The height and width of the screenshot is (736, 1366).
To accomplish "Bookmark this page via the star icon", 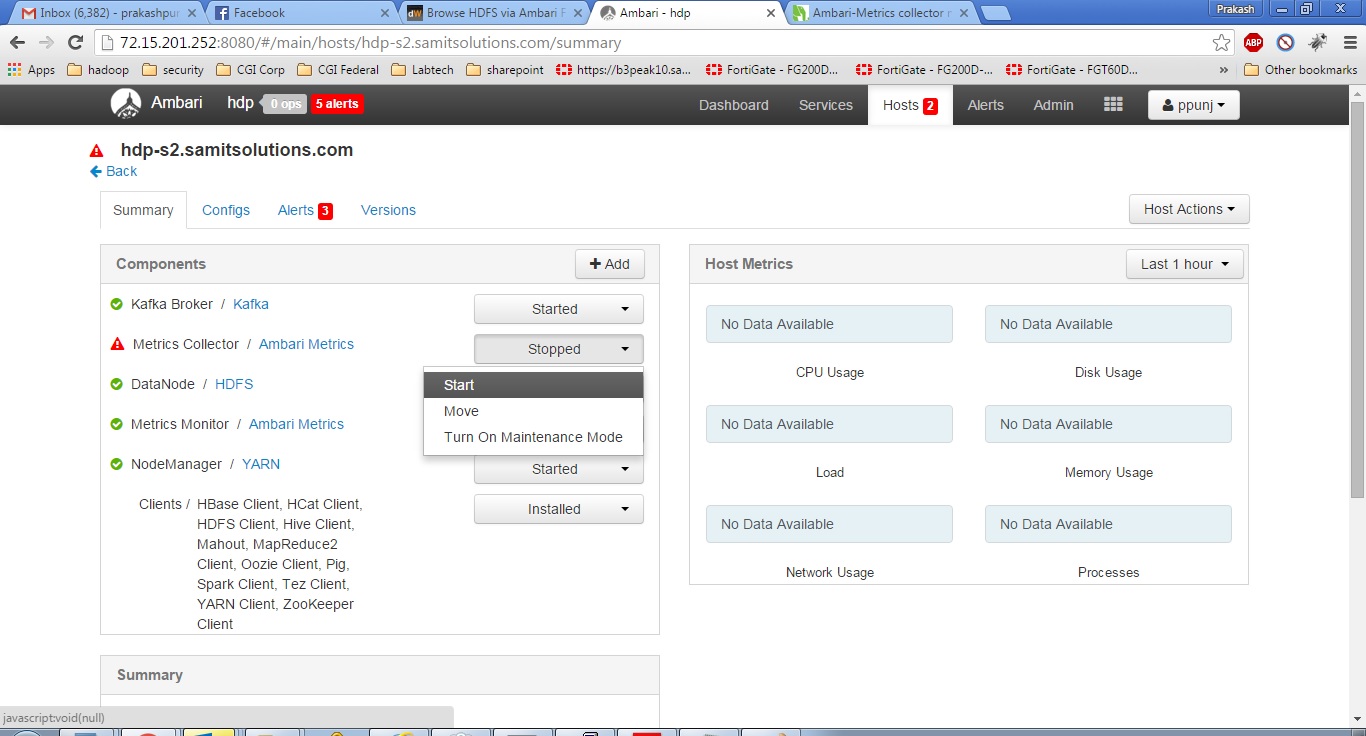I will (1221, 44).
